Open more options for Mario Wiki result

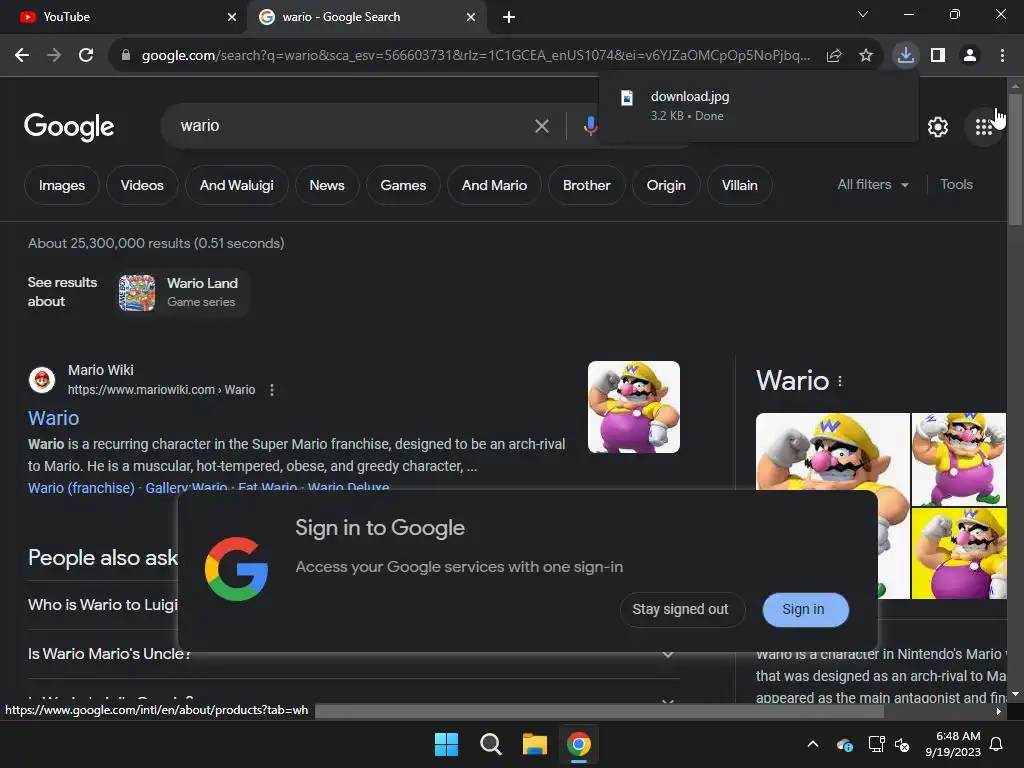272,390
